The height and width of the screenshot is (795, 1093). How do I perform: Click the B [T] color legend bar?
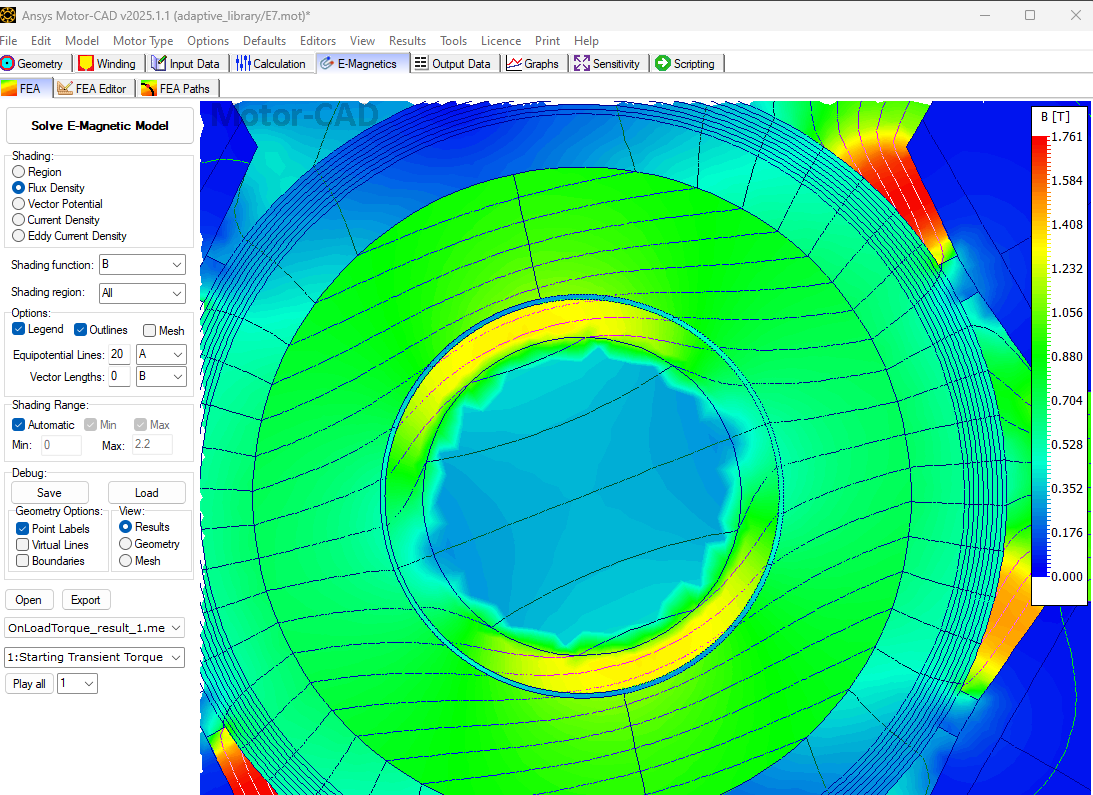(x=1040, y=356)
